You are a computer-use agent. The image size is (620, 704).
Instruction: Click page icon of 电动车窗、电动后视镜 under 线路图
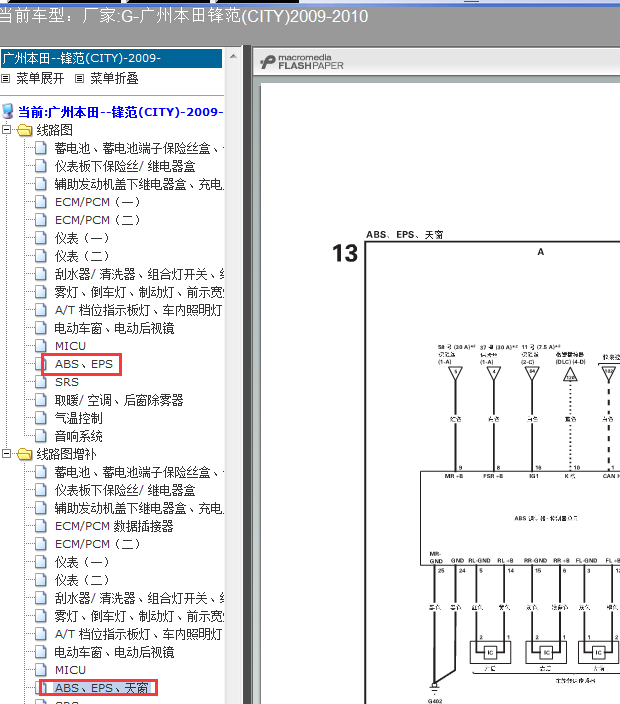[x=41, y=328]
